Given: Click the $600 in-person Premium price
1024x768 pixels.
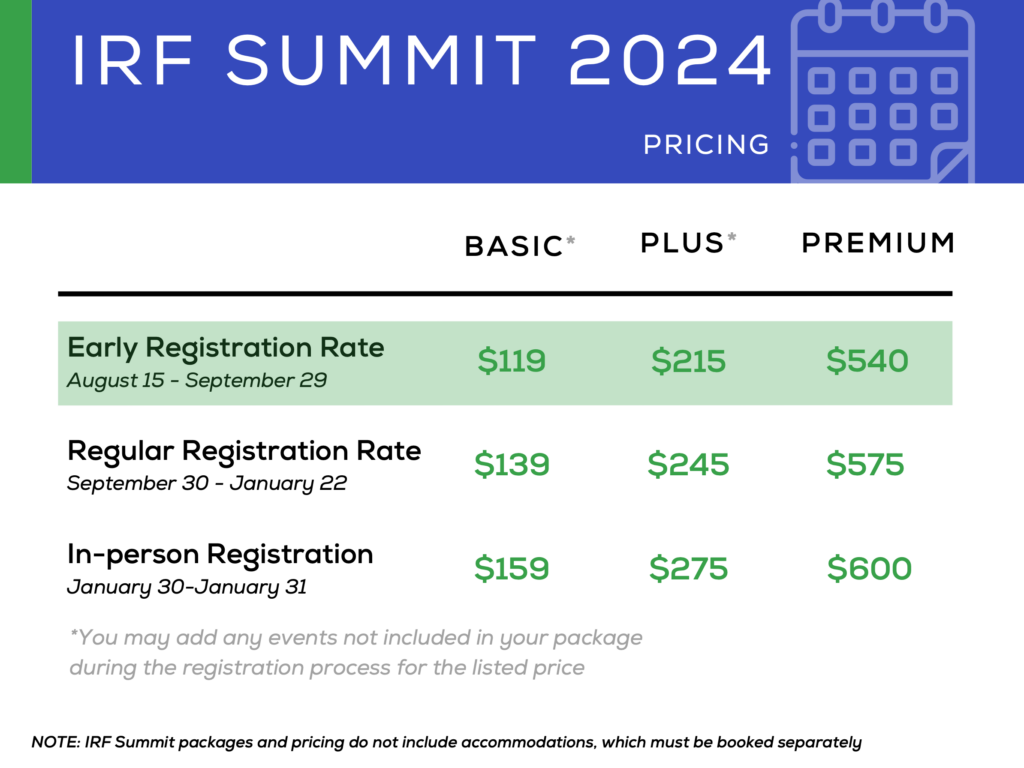Looking at the screenshot, I should click(869, 568).
